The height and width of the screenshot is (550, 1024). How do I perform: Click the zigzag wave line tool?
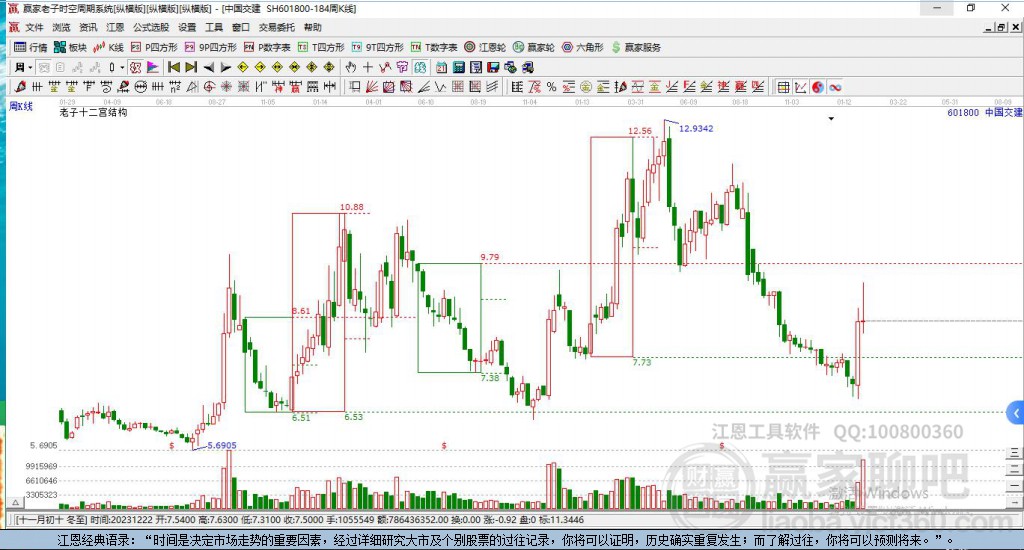pos(441,87)
